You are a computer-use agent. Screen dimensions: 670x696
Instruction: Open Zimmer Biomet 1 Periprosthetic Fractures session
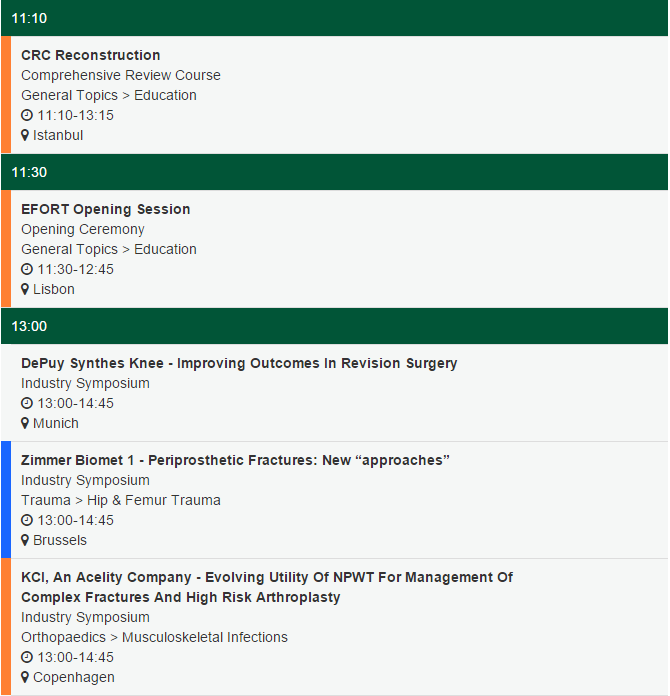point(235,460)
